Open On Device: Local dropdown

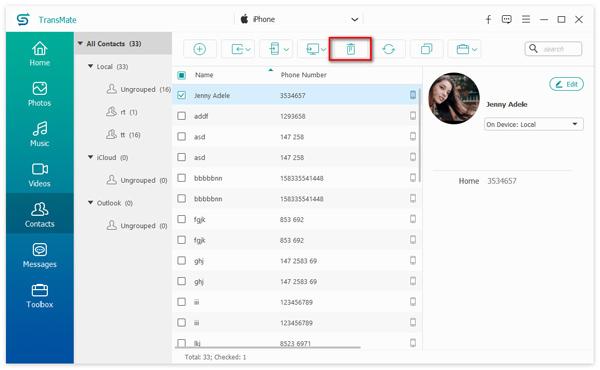[533, 124]
